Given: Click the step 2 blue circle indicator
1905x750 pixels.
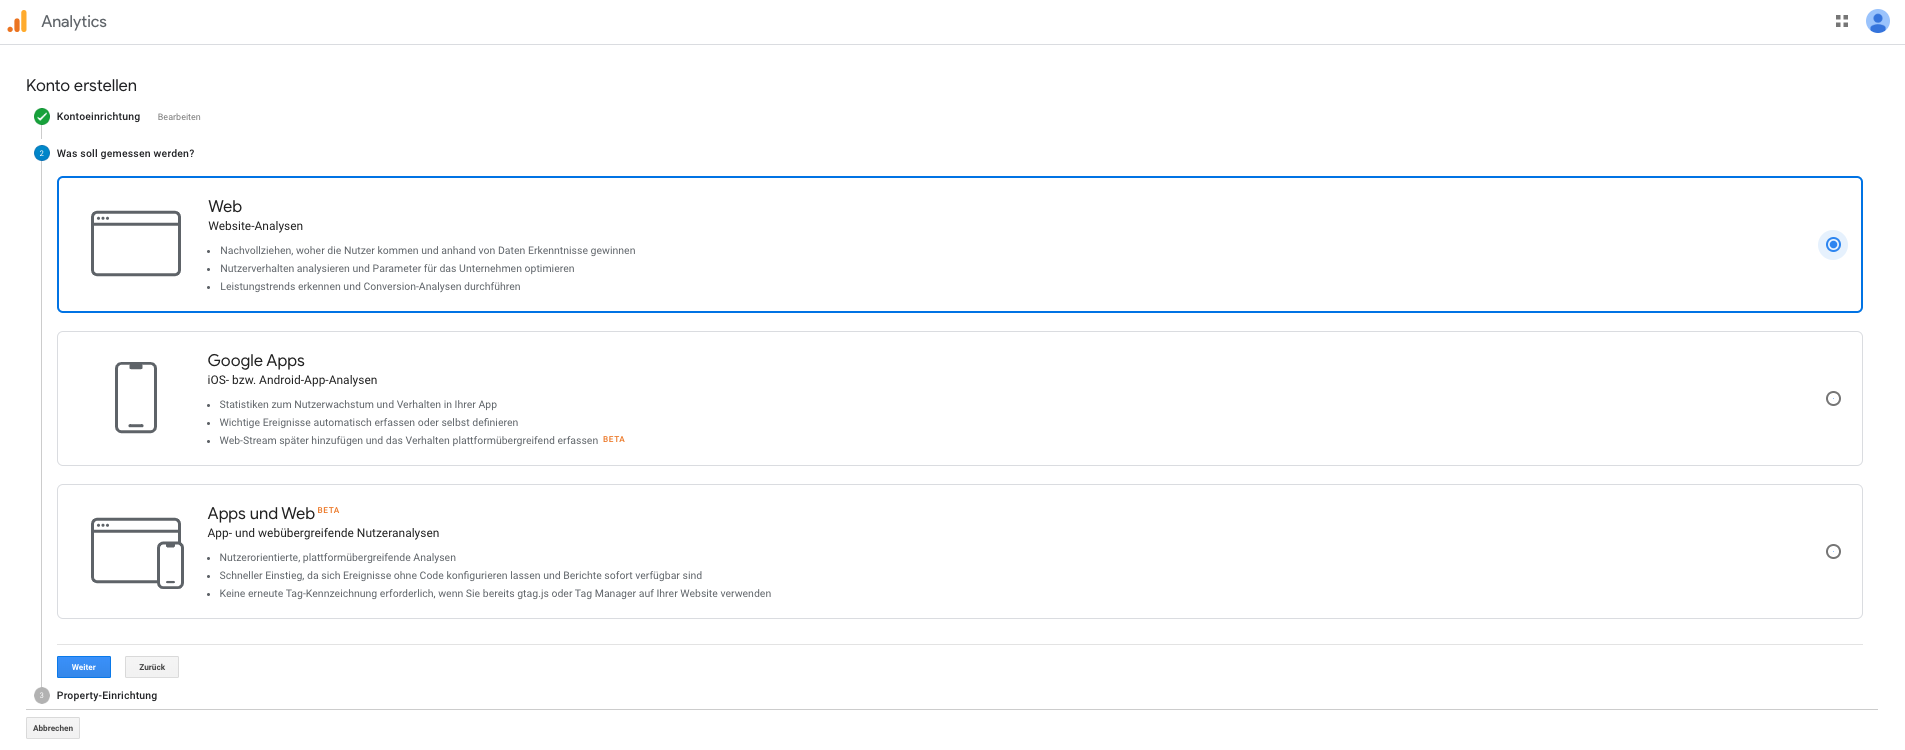Looking at the screenshot, I should point(42,153).
